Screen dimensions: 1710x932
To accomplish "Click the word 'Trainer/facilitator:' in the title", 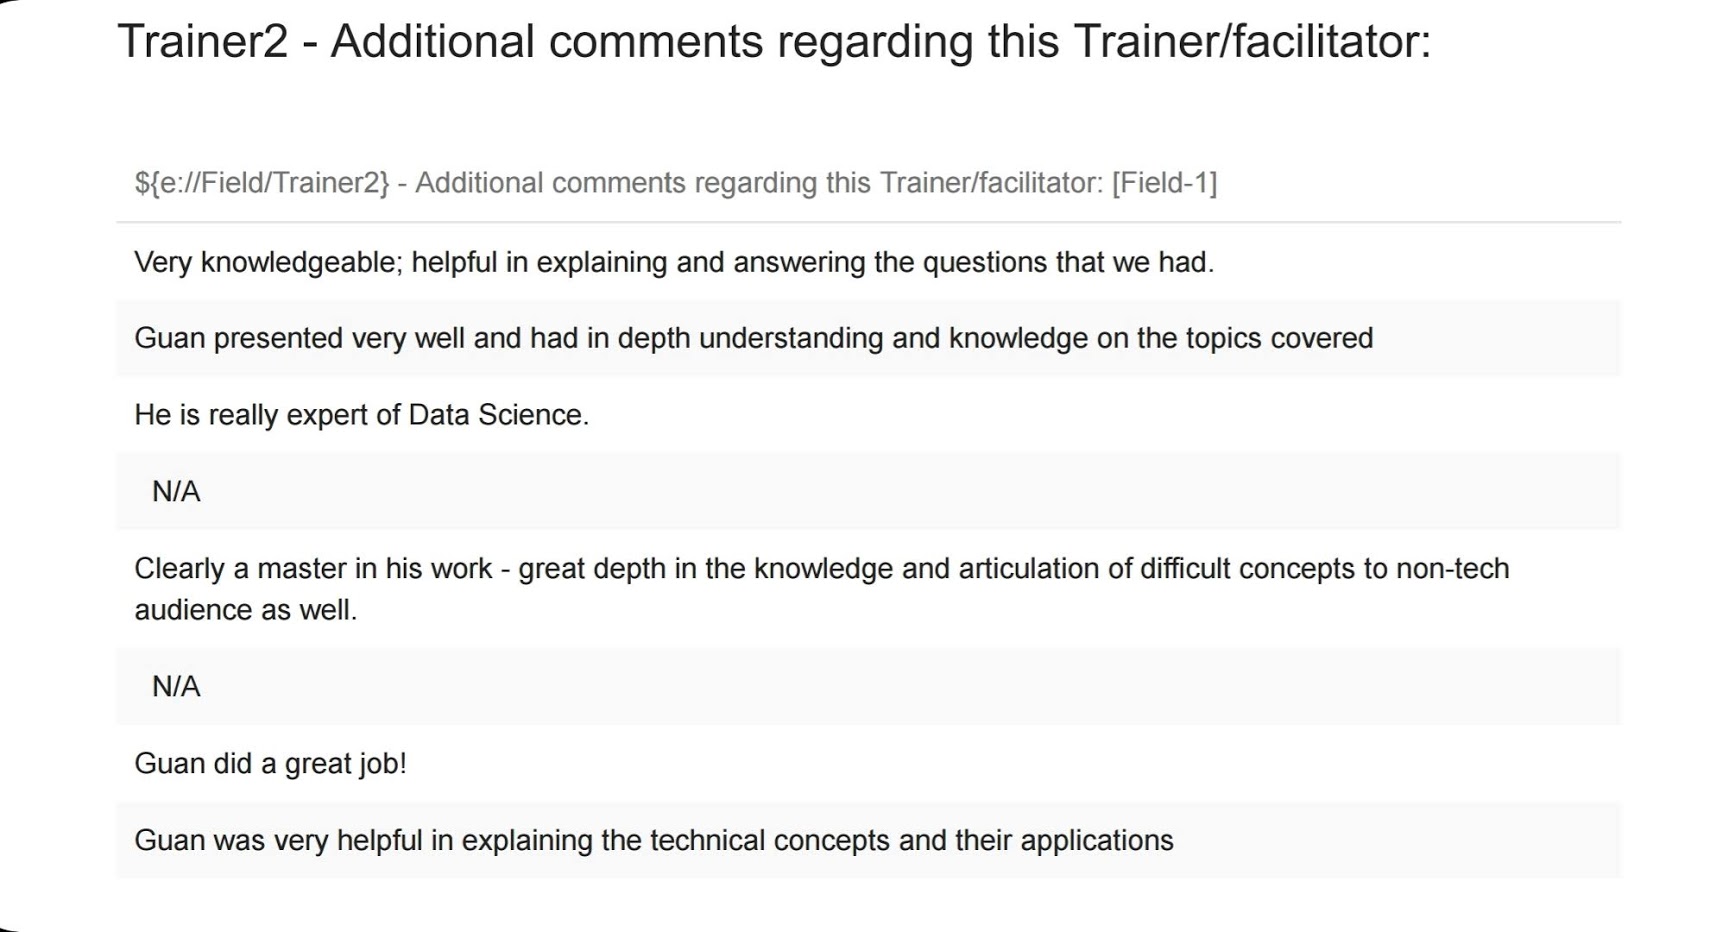I will [x=1252, y=42].
